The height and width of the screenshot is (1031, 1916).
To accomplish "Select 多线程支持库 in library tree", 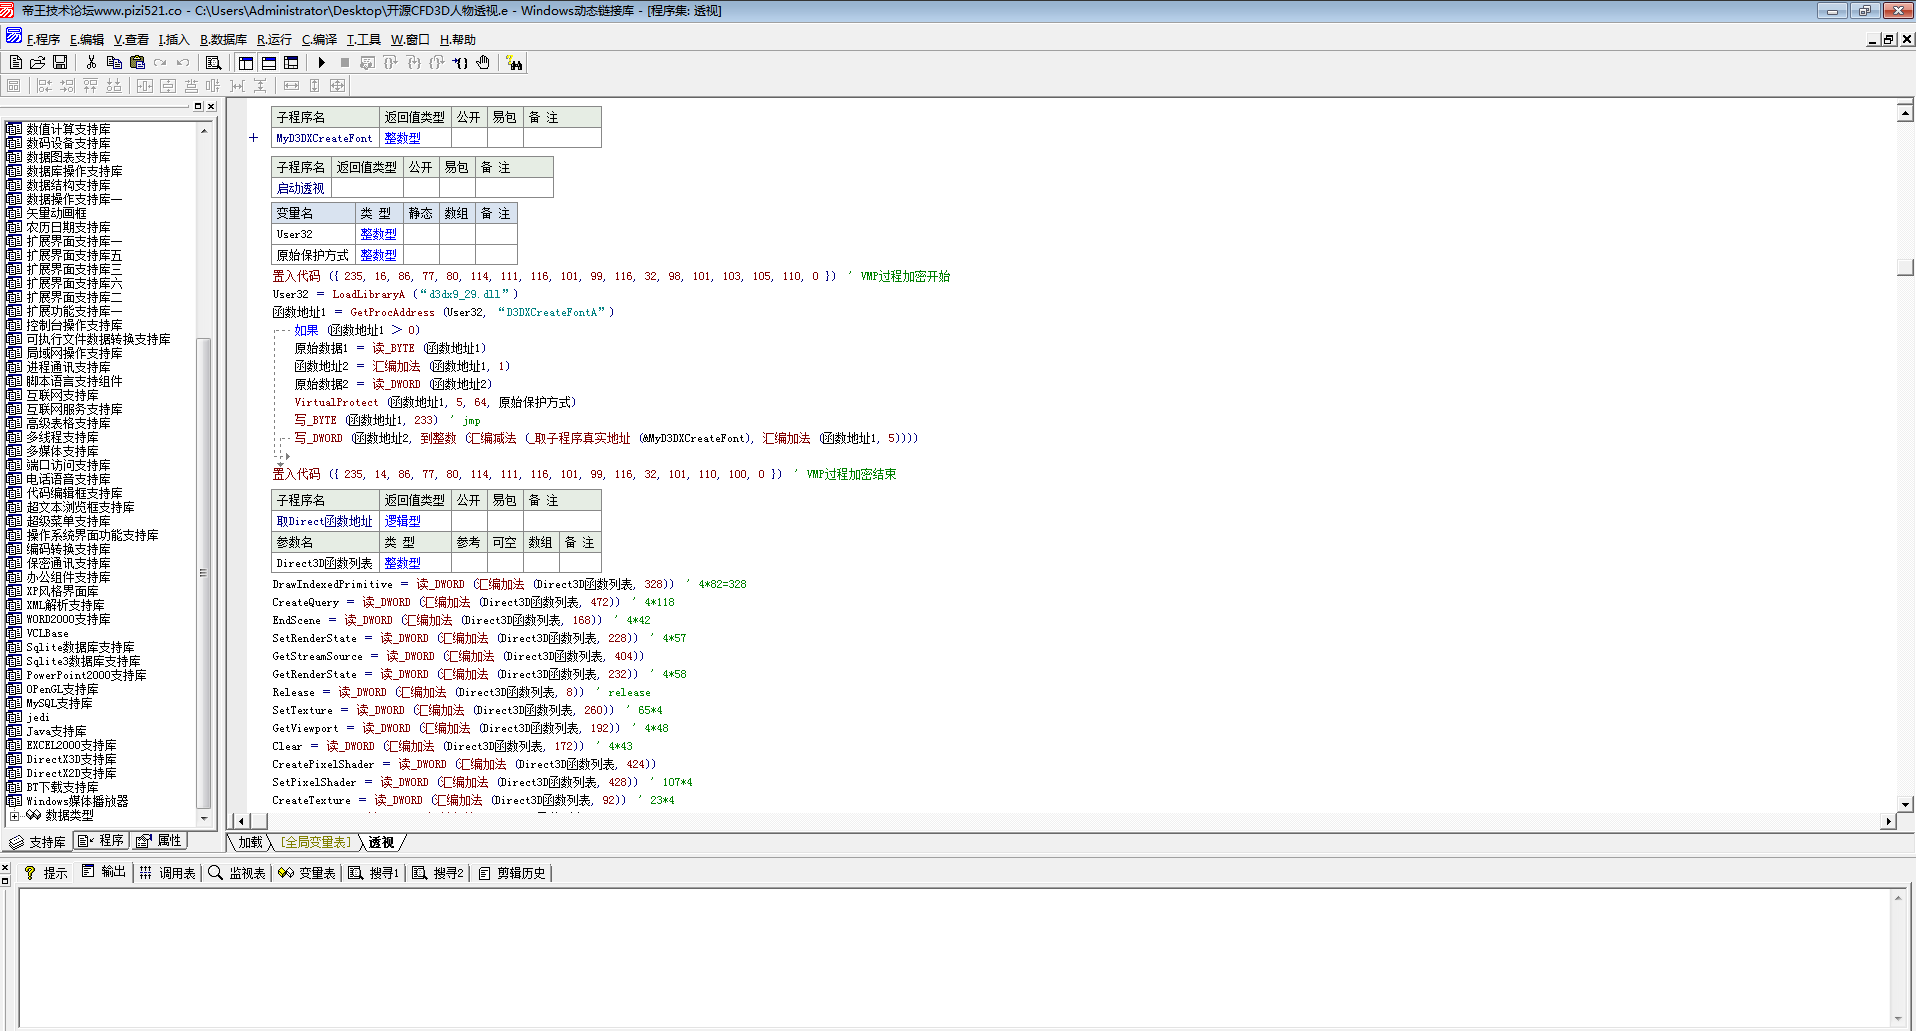I will [x=62, y=438].
